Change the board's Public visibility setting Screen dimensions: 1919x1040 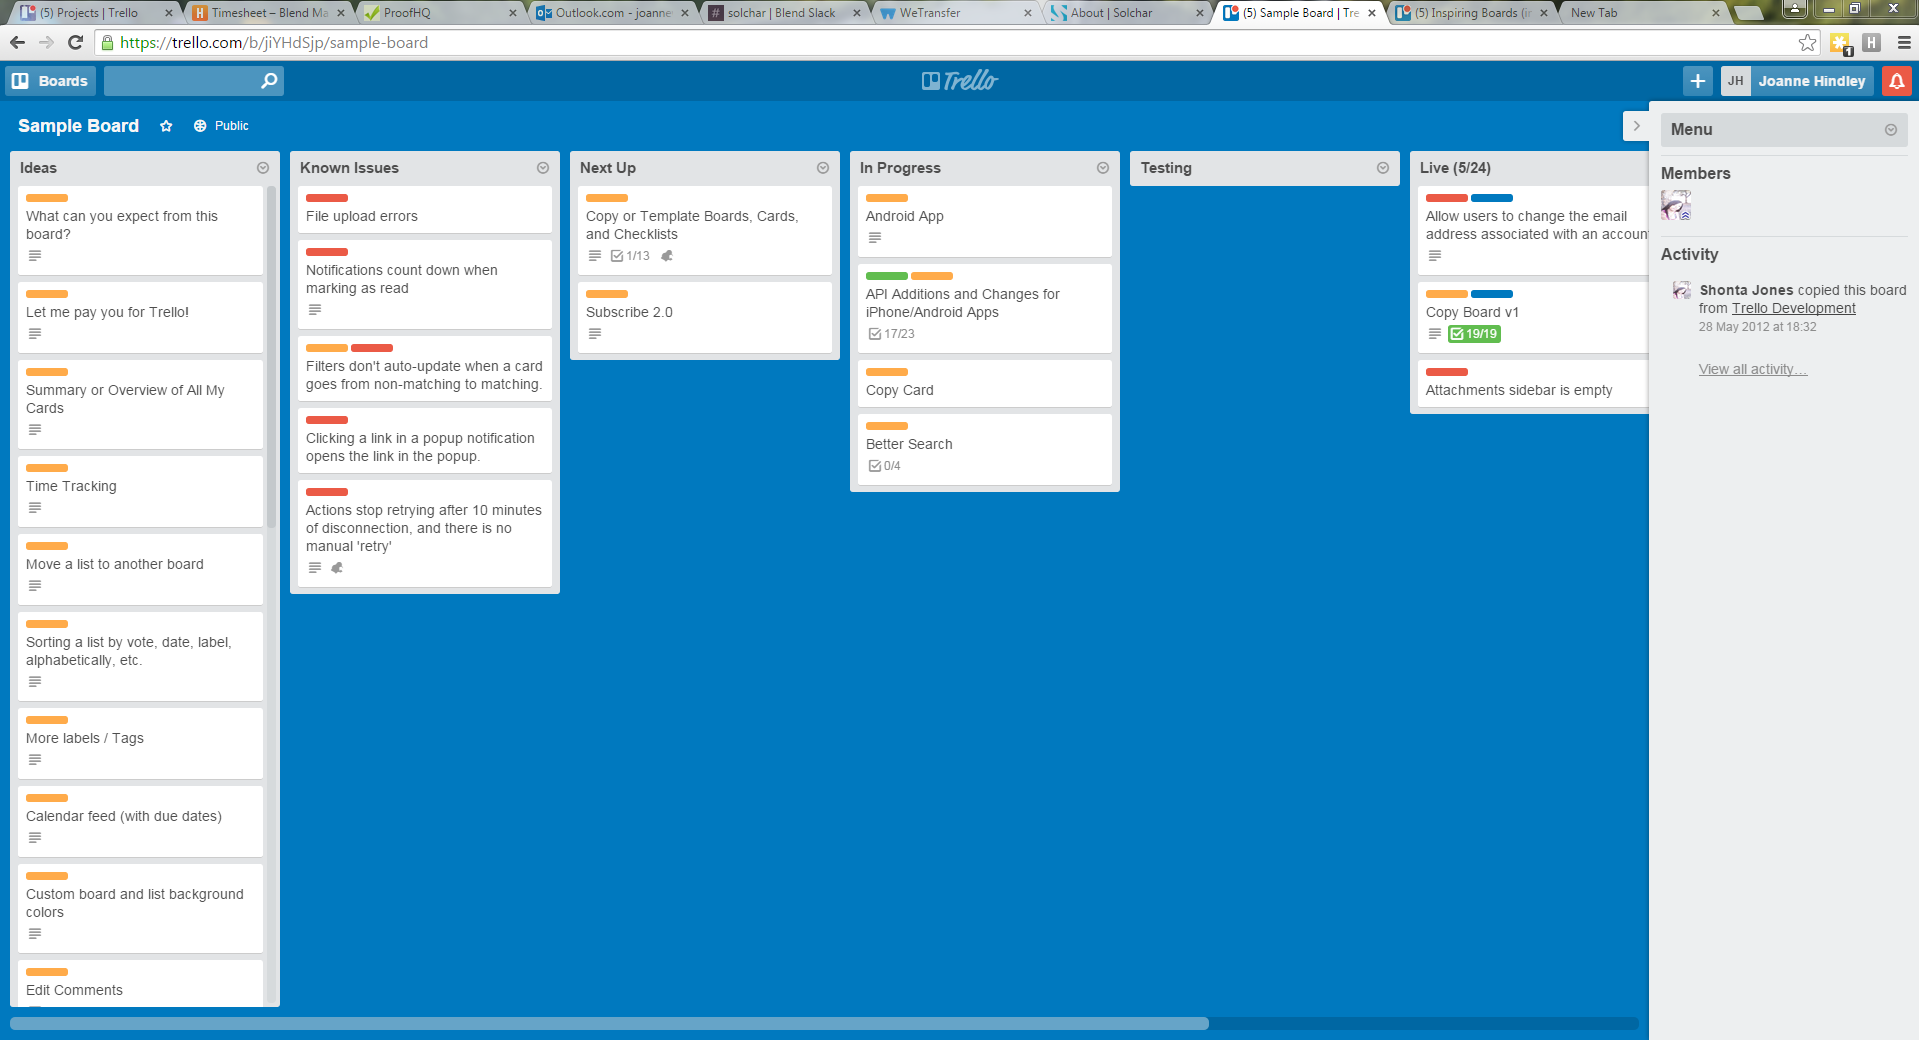[221, 126]
